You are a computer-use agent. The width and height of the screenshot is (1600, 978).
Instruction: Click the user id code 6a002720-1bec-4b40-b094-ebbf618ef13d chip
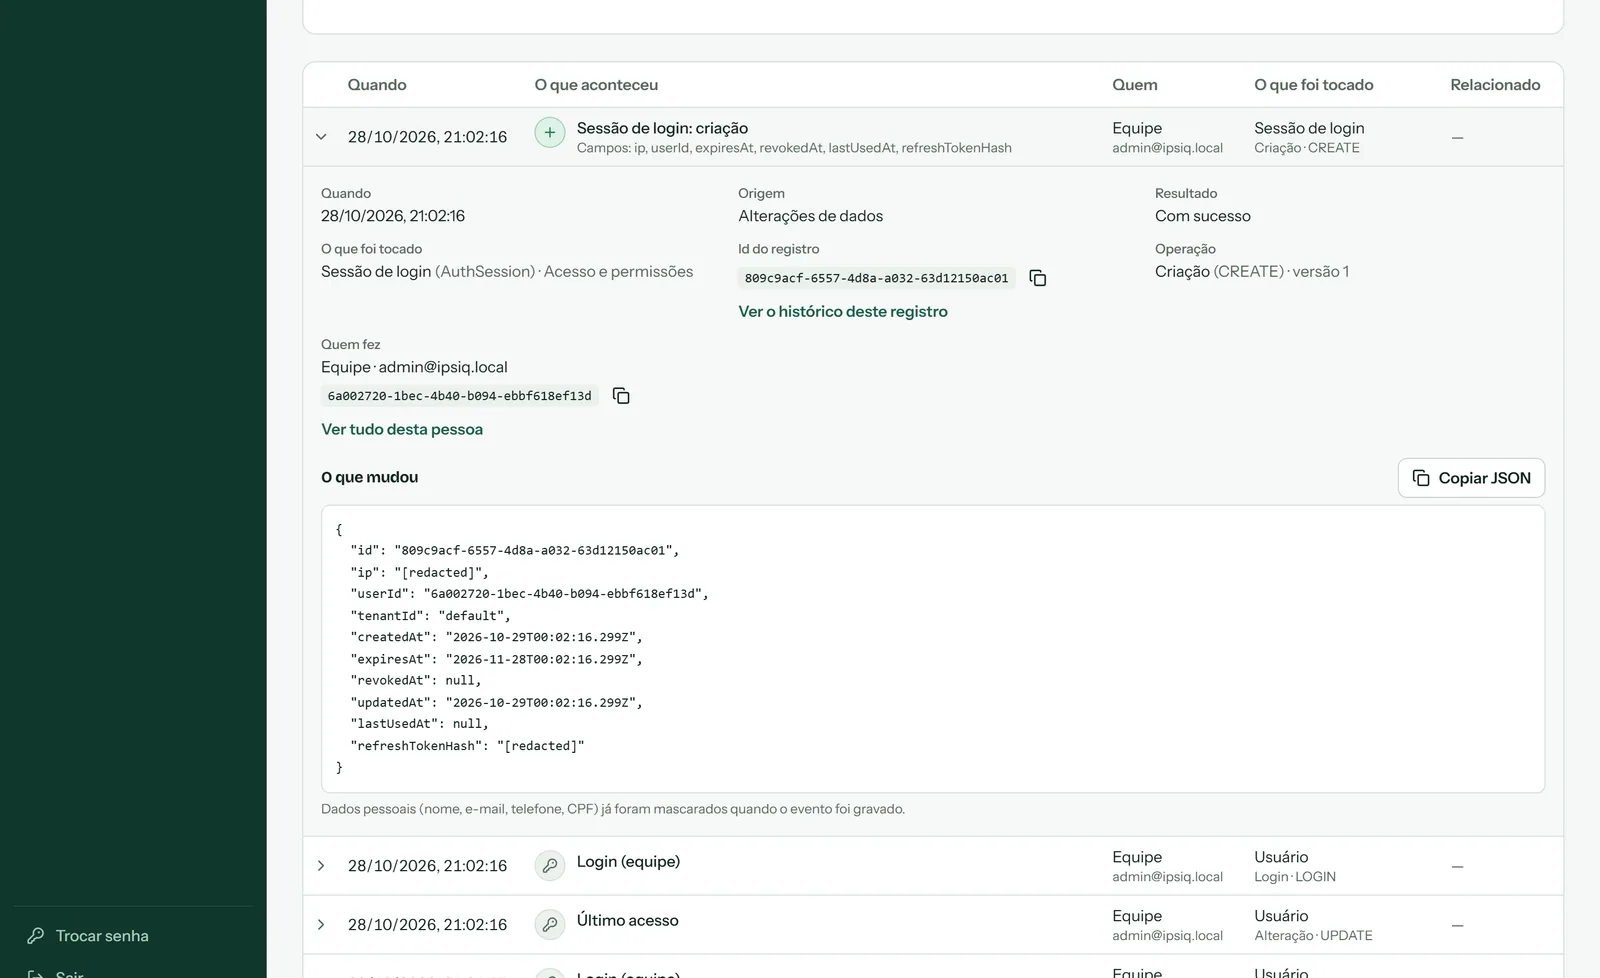click(x=459, y=396)
